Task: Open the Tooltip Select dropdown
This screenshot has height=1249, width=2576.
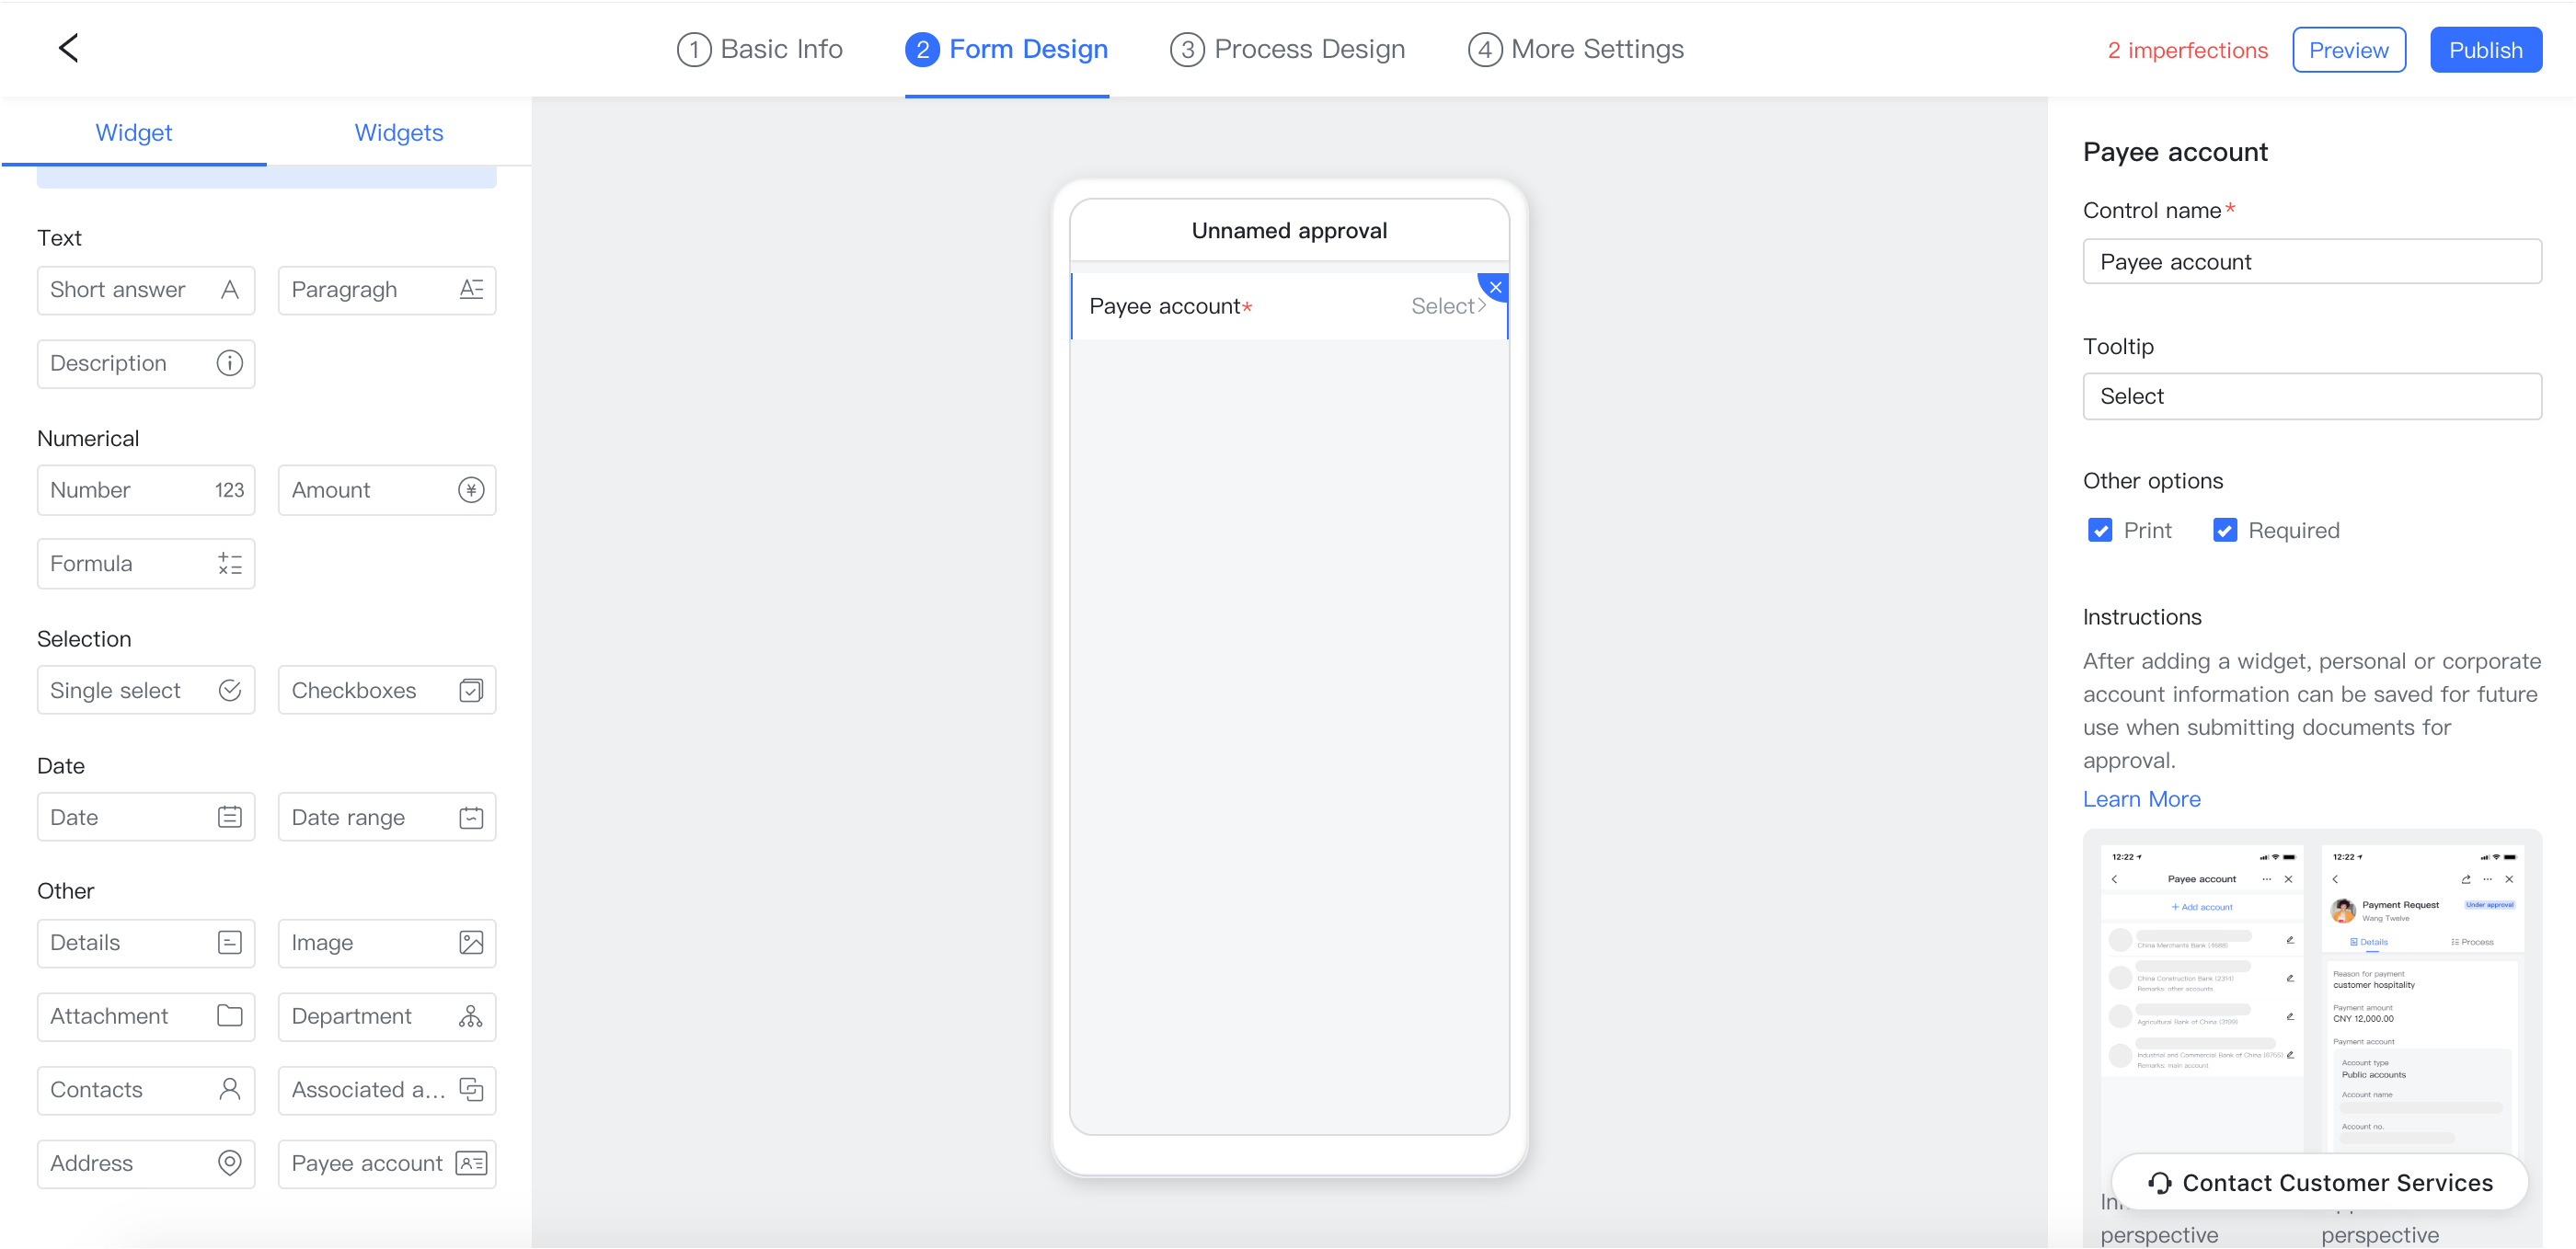Action: (x=2311, y=396)
